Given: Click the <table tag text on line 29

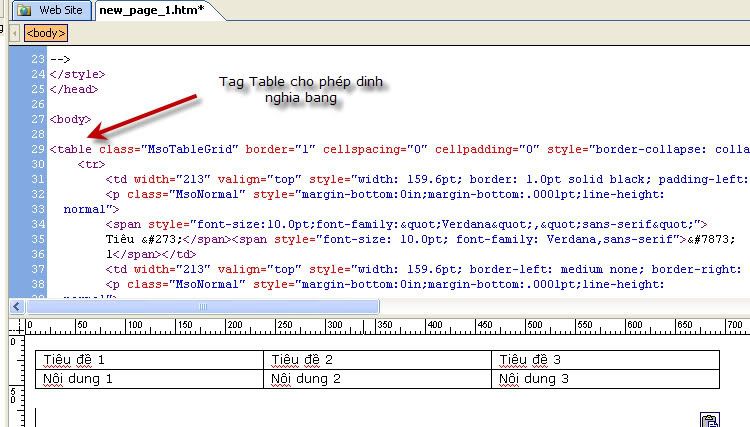Looking at the screenshot, I should (x=71, y=149).
